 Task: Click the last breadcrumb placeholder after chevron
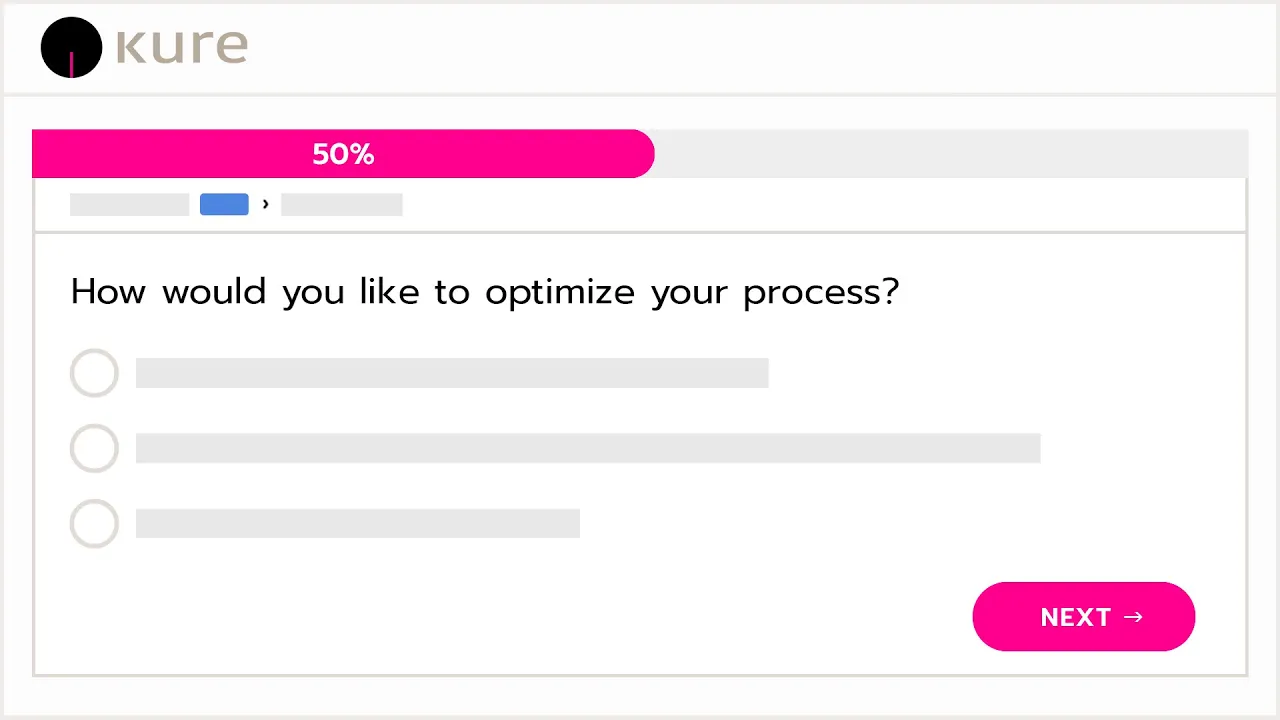[x=341, y=204]
